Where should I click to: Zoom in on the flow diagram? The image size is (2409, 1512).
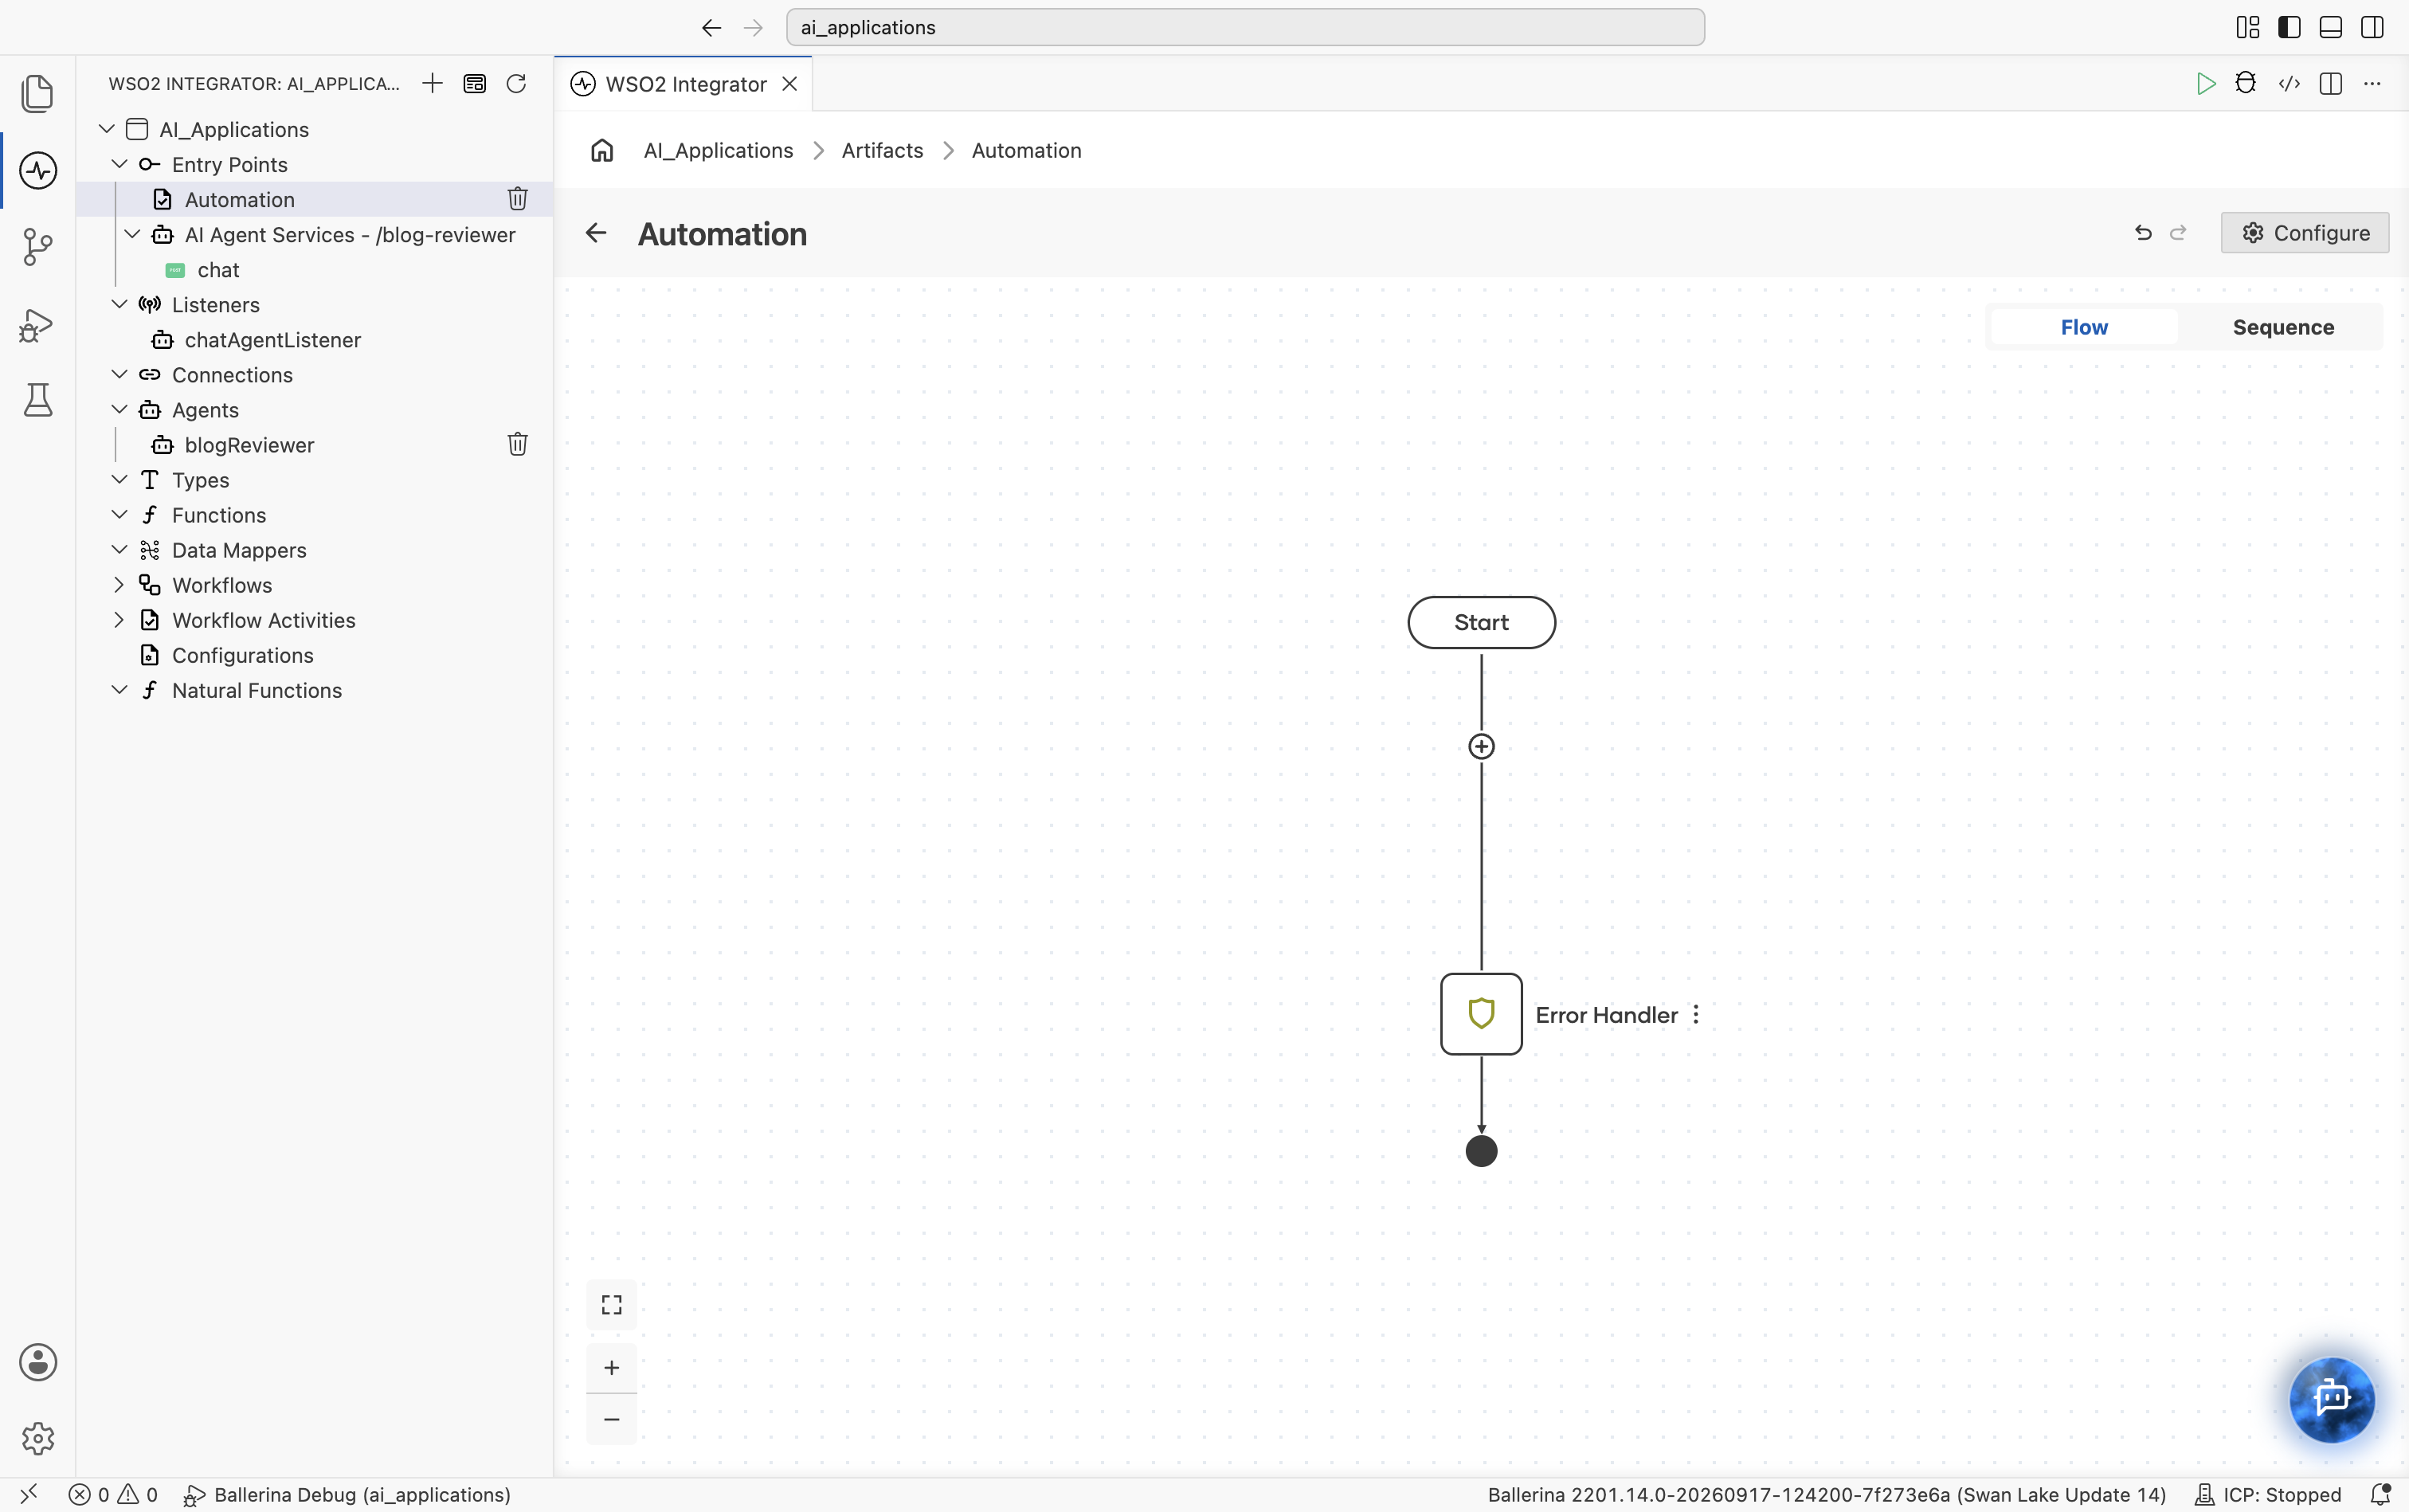pyautogui.click(x=611, y=1367)
